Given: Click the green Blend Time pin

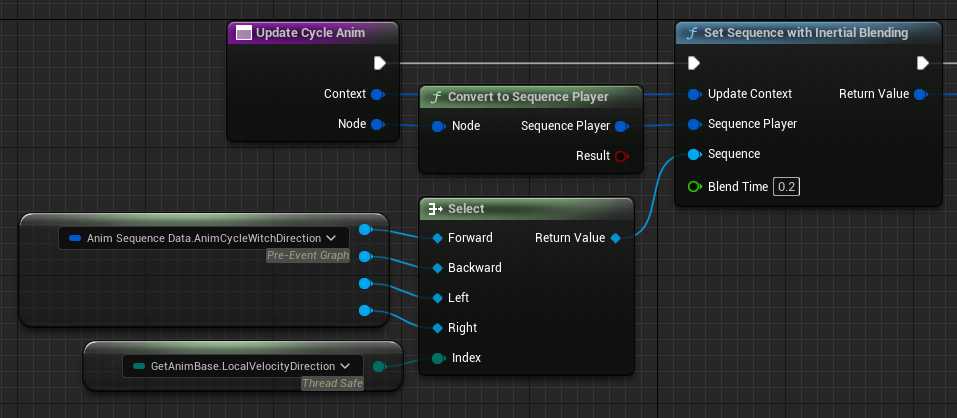Looking at the screenshot, I should [694, 187].
